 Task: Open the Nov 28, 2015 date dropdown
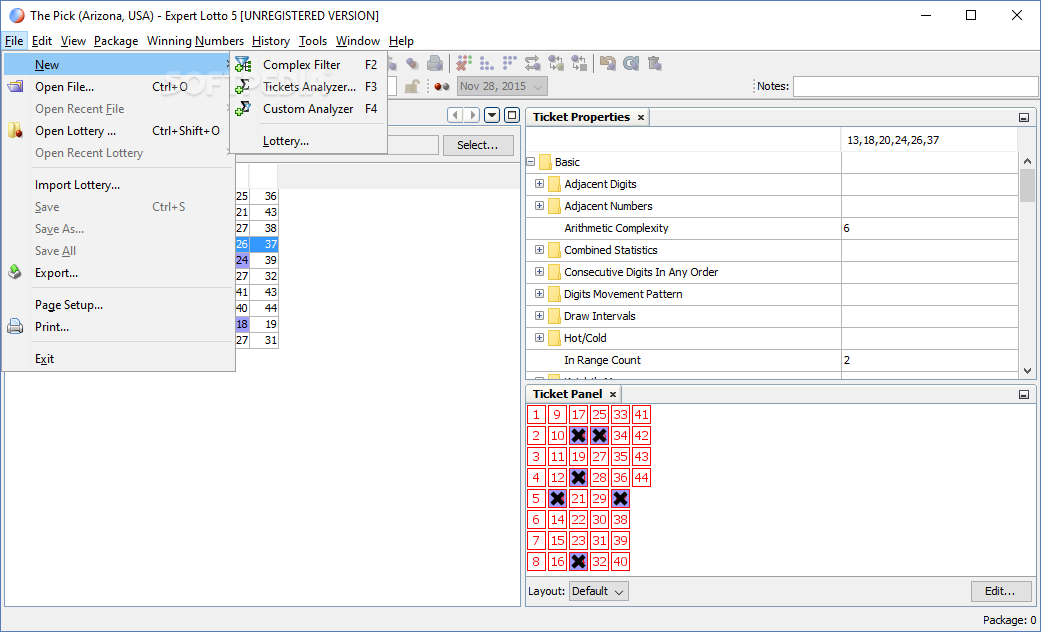502,86
